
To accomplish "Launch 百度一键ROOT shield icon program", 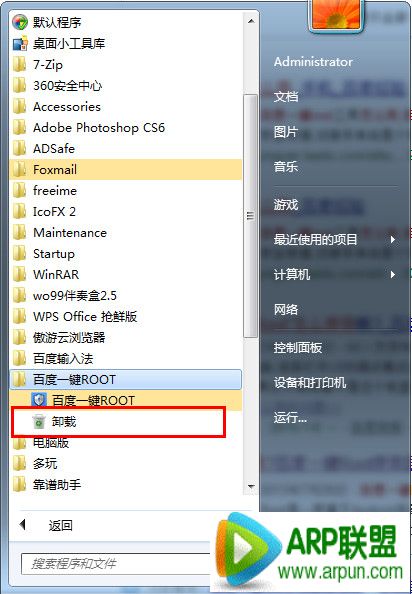I will tap(39, 400).
